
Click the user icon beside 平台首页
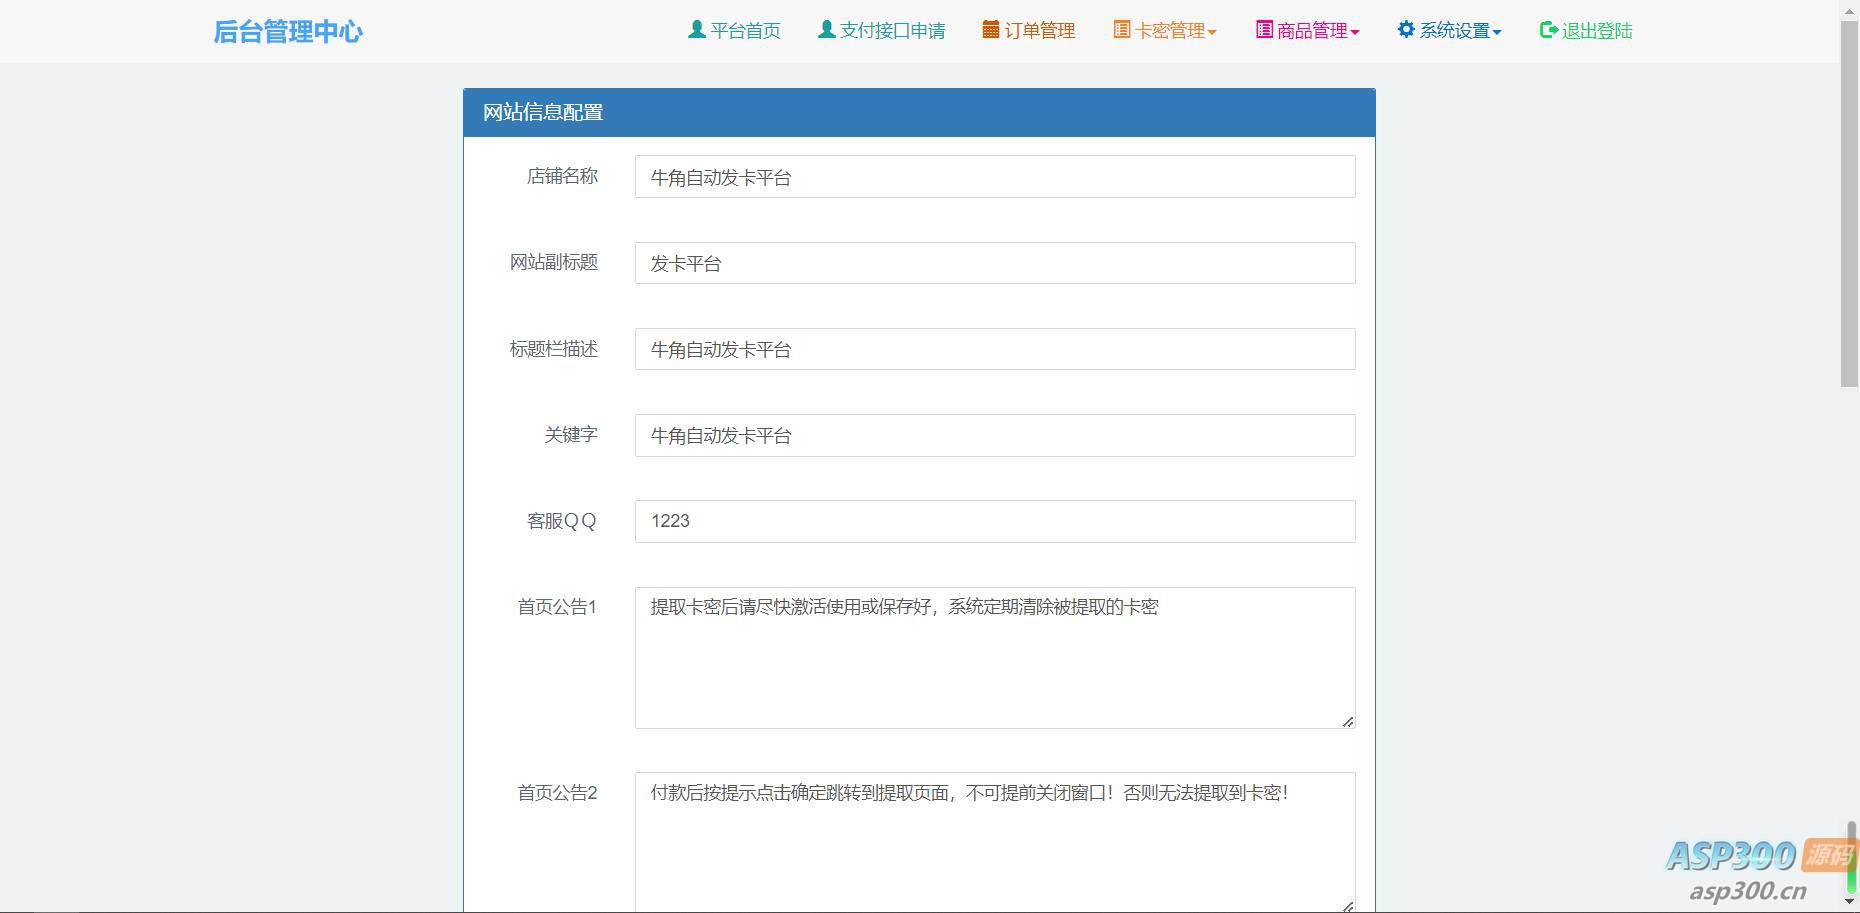[x=697, y=30]
